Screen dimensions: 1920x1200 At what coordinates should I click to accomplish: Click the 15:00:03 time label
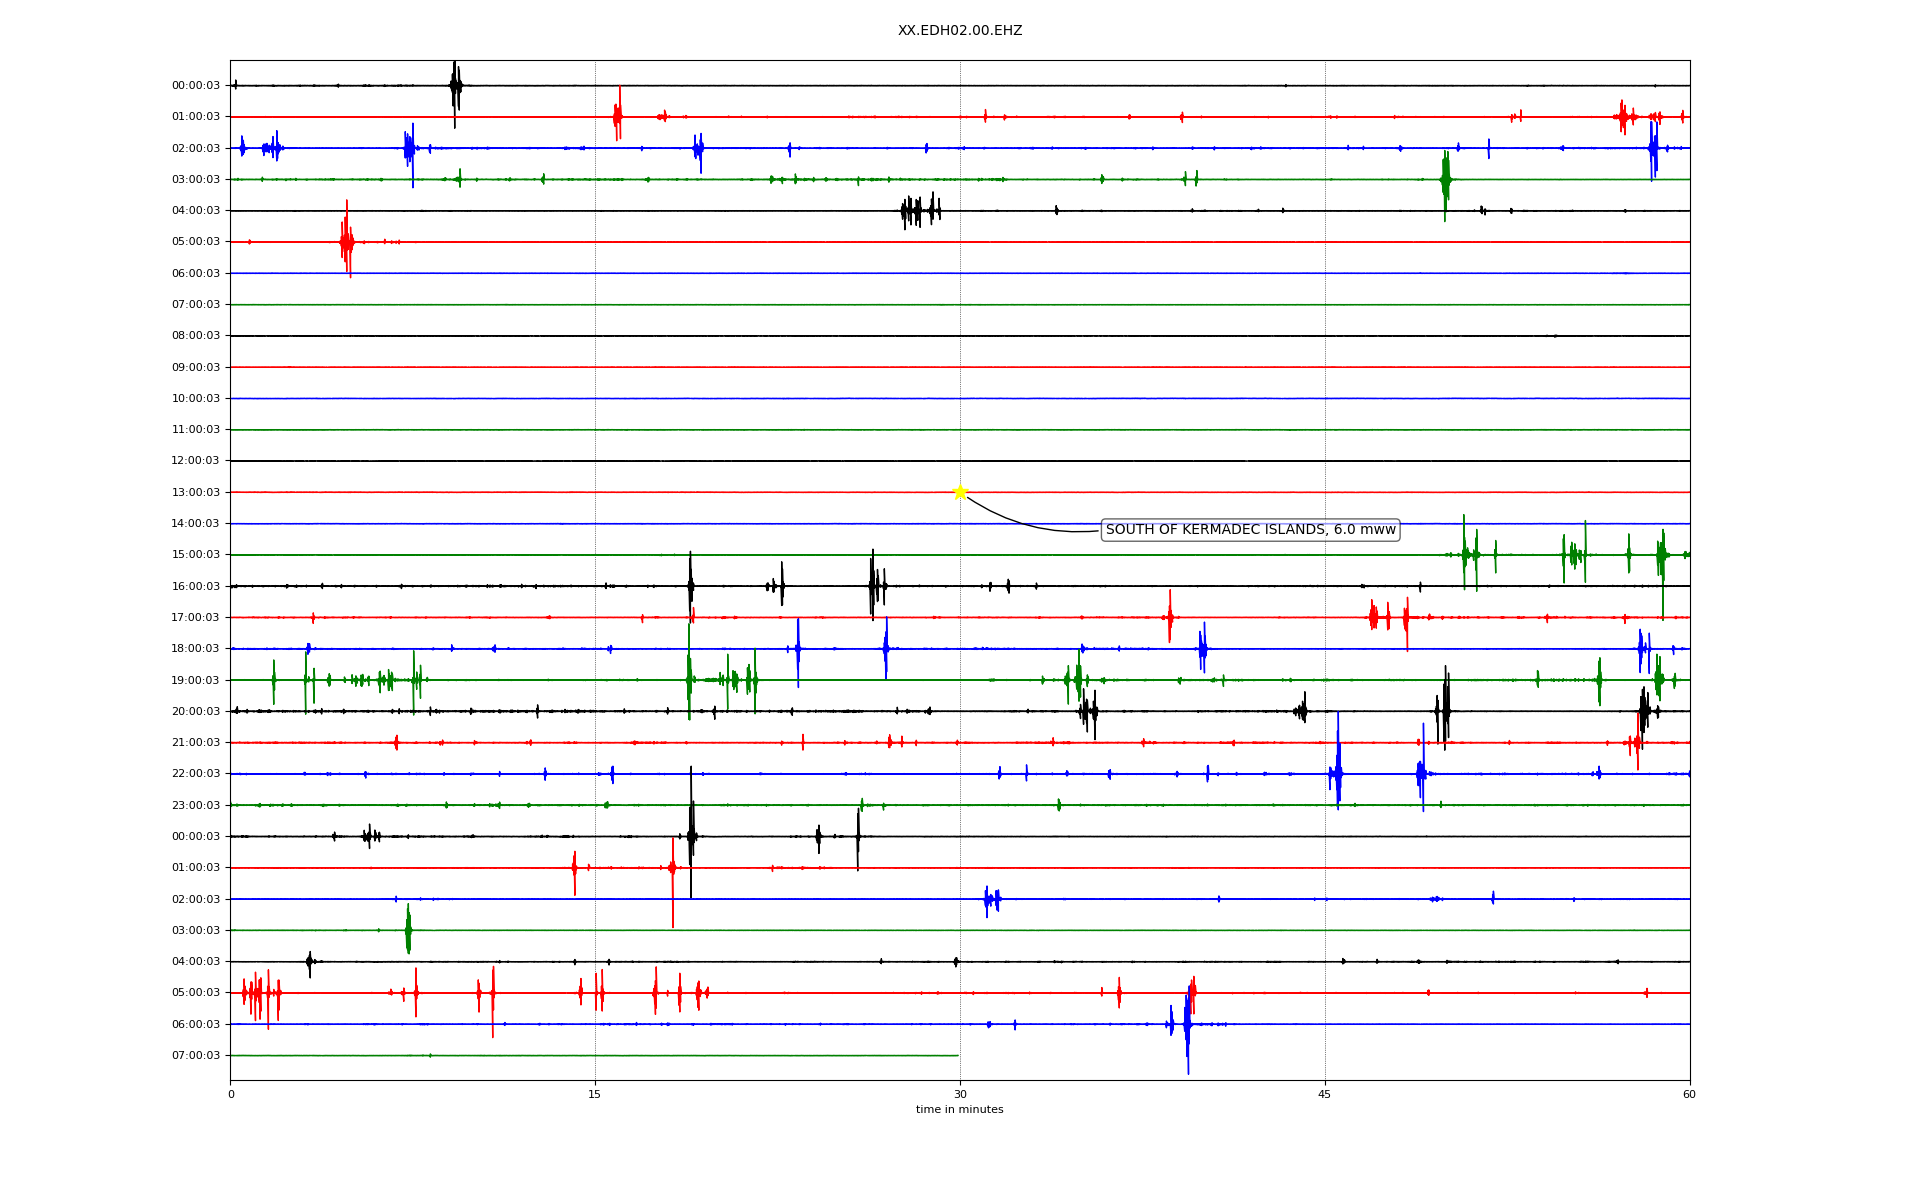[x=196, y=555]
